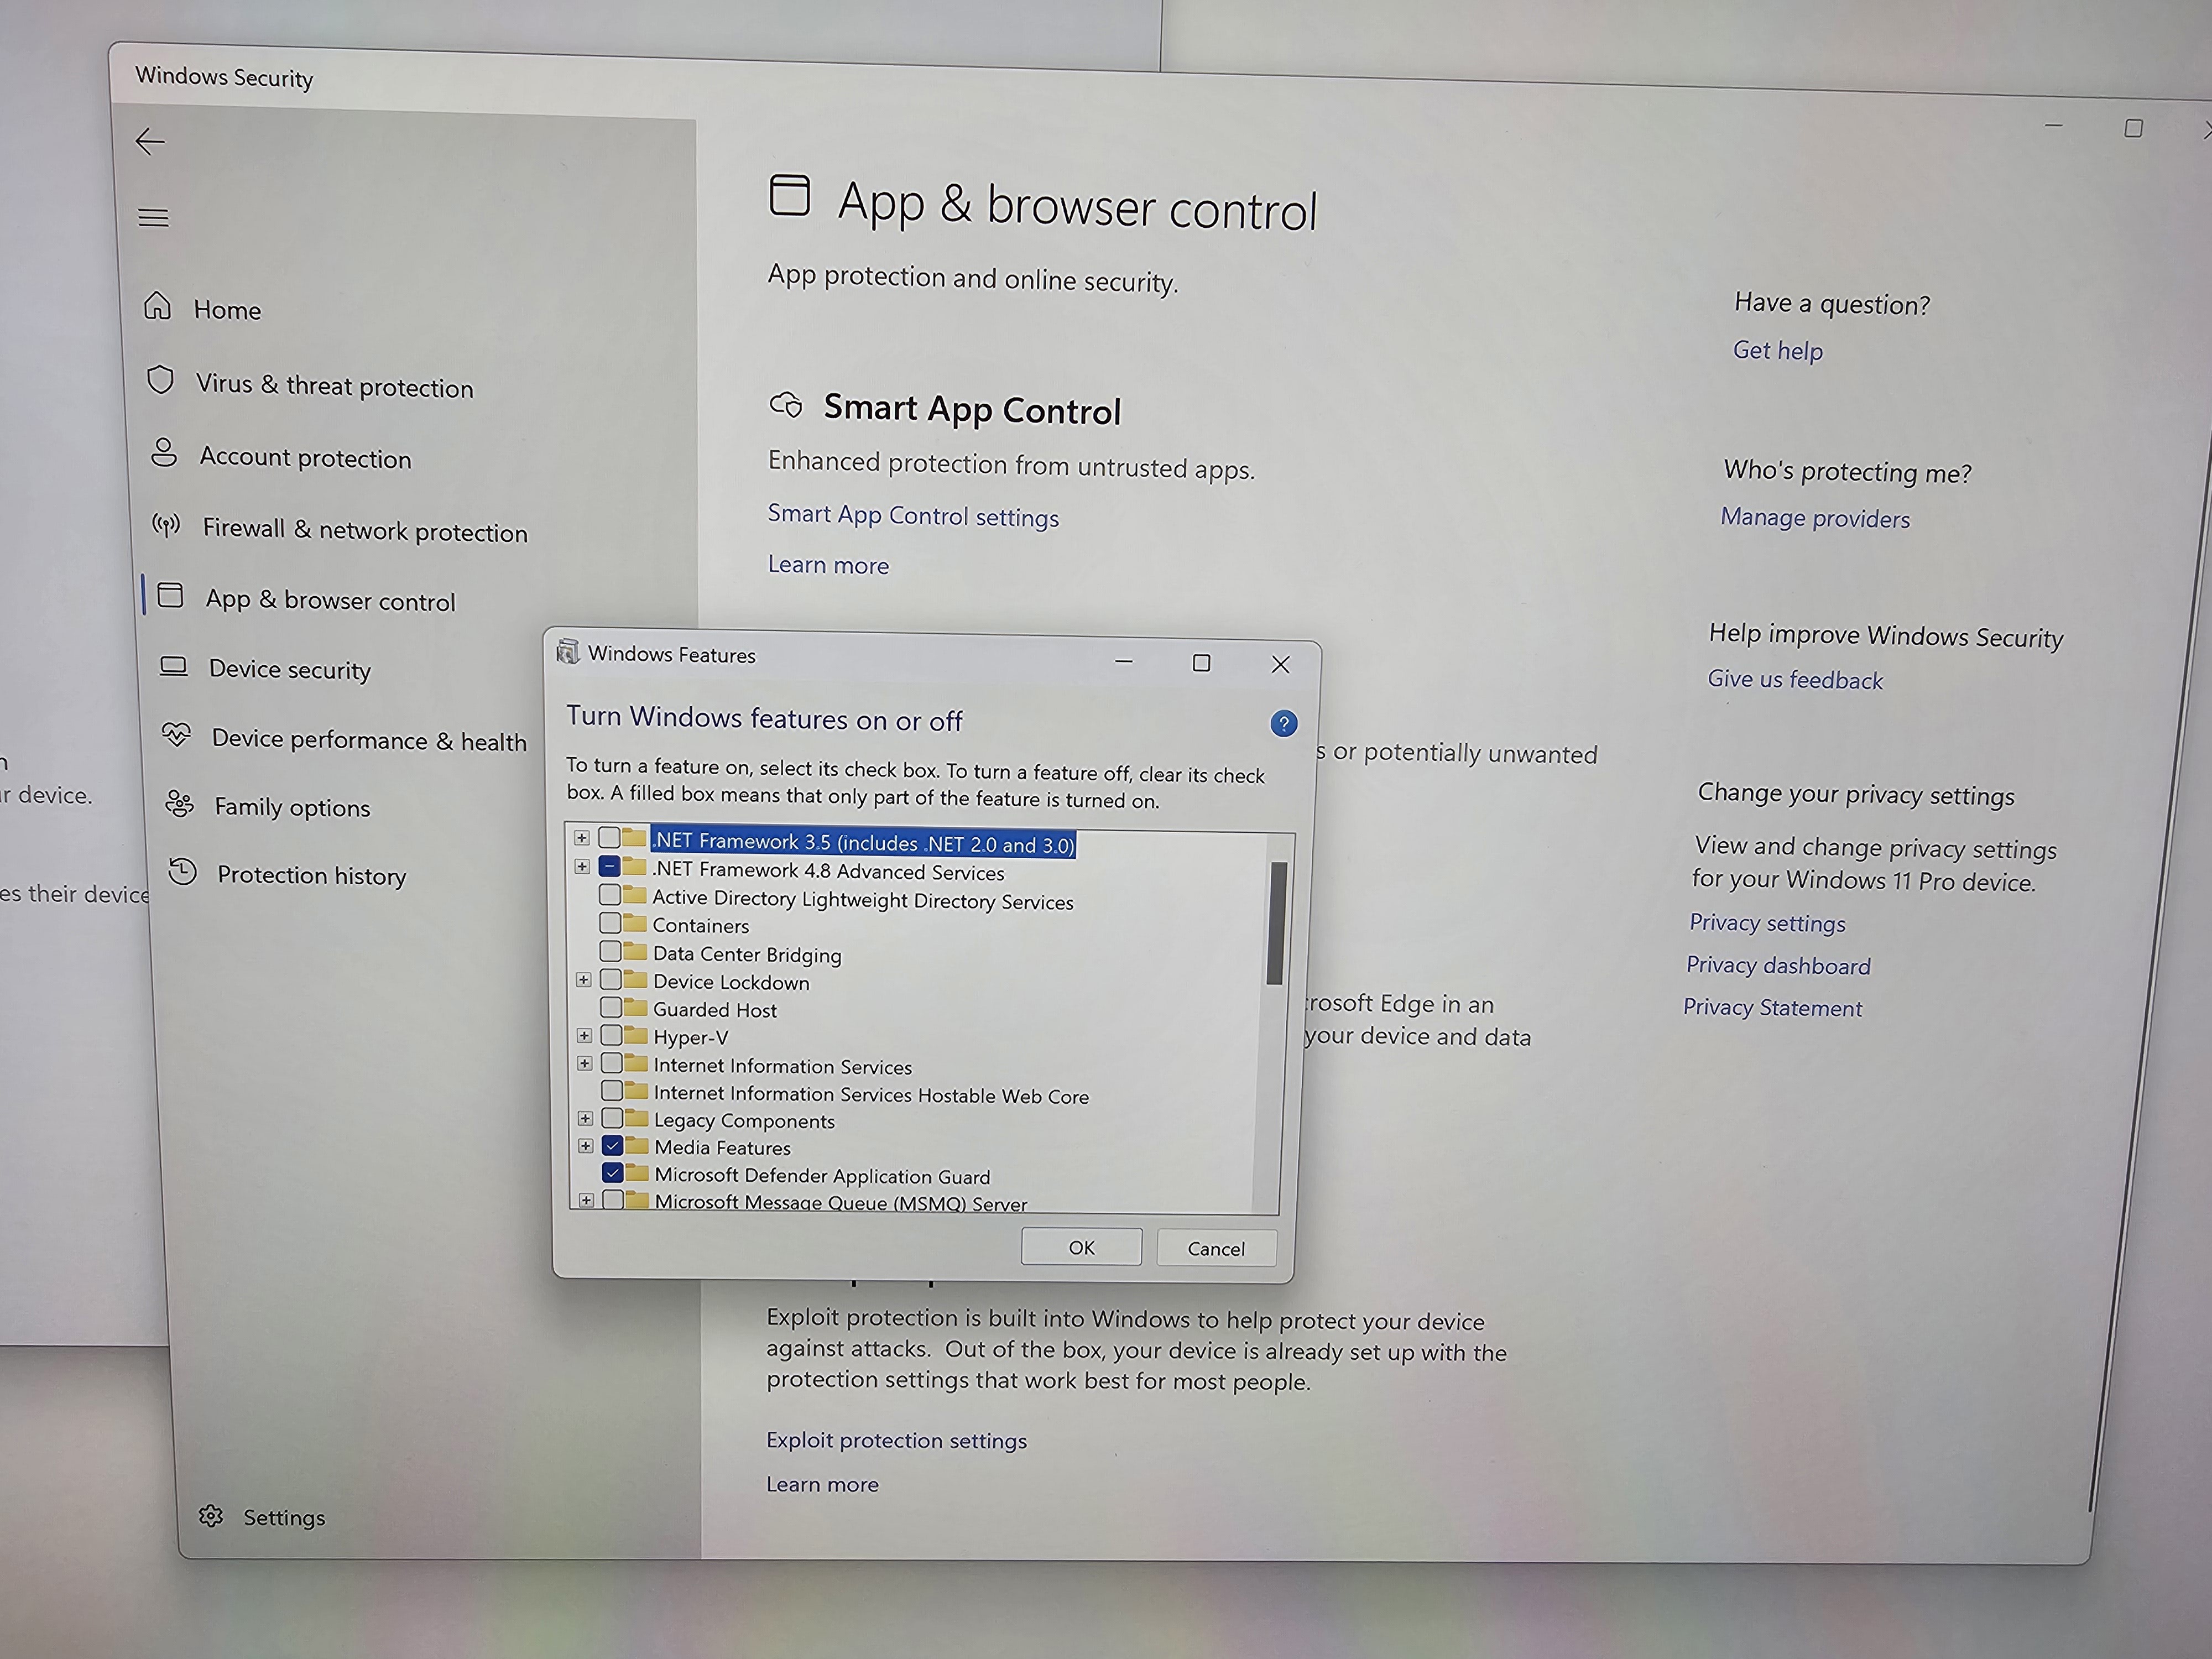Click OK in Windows Features dialog
The width and height of the screenshot is (2212, 1659).
[x=1081, y=1247]
